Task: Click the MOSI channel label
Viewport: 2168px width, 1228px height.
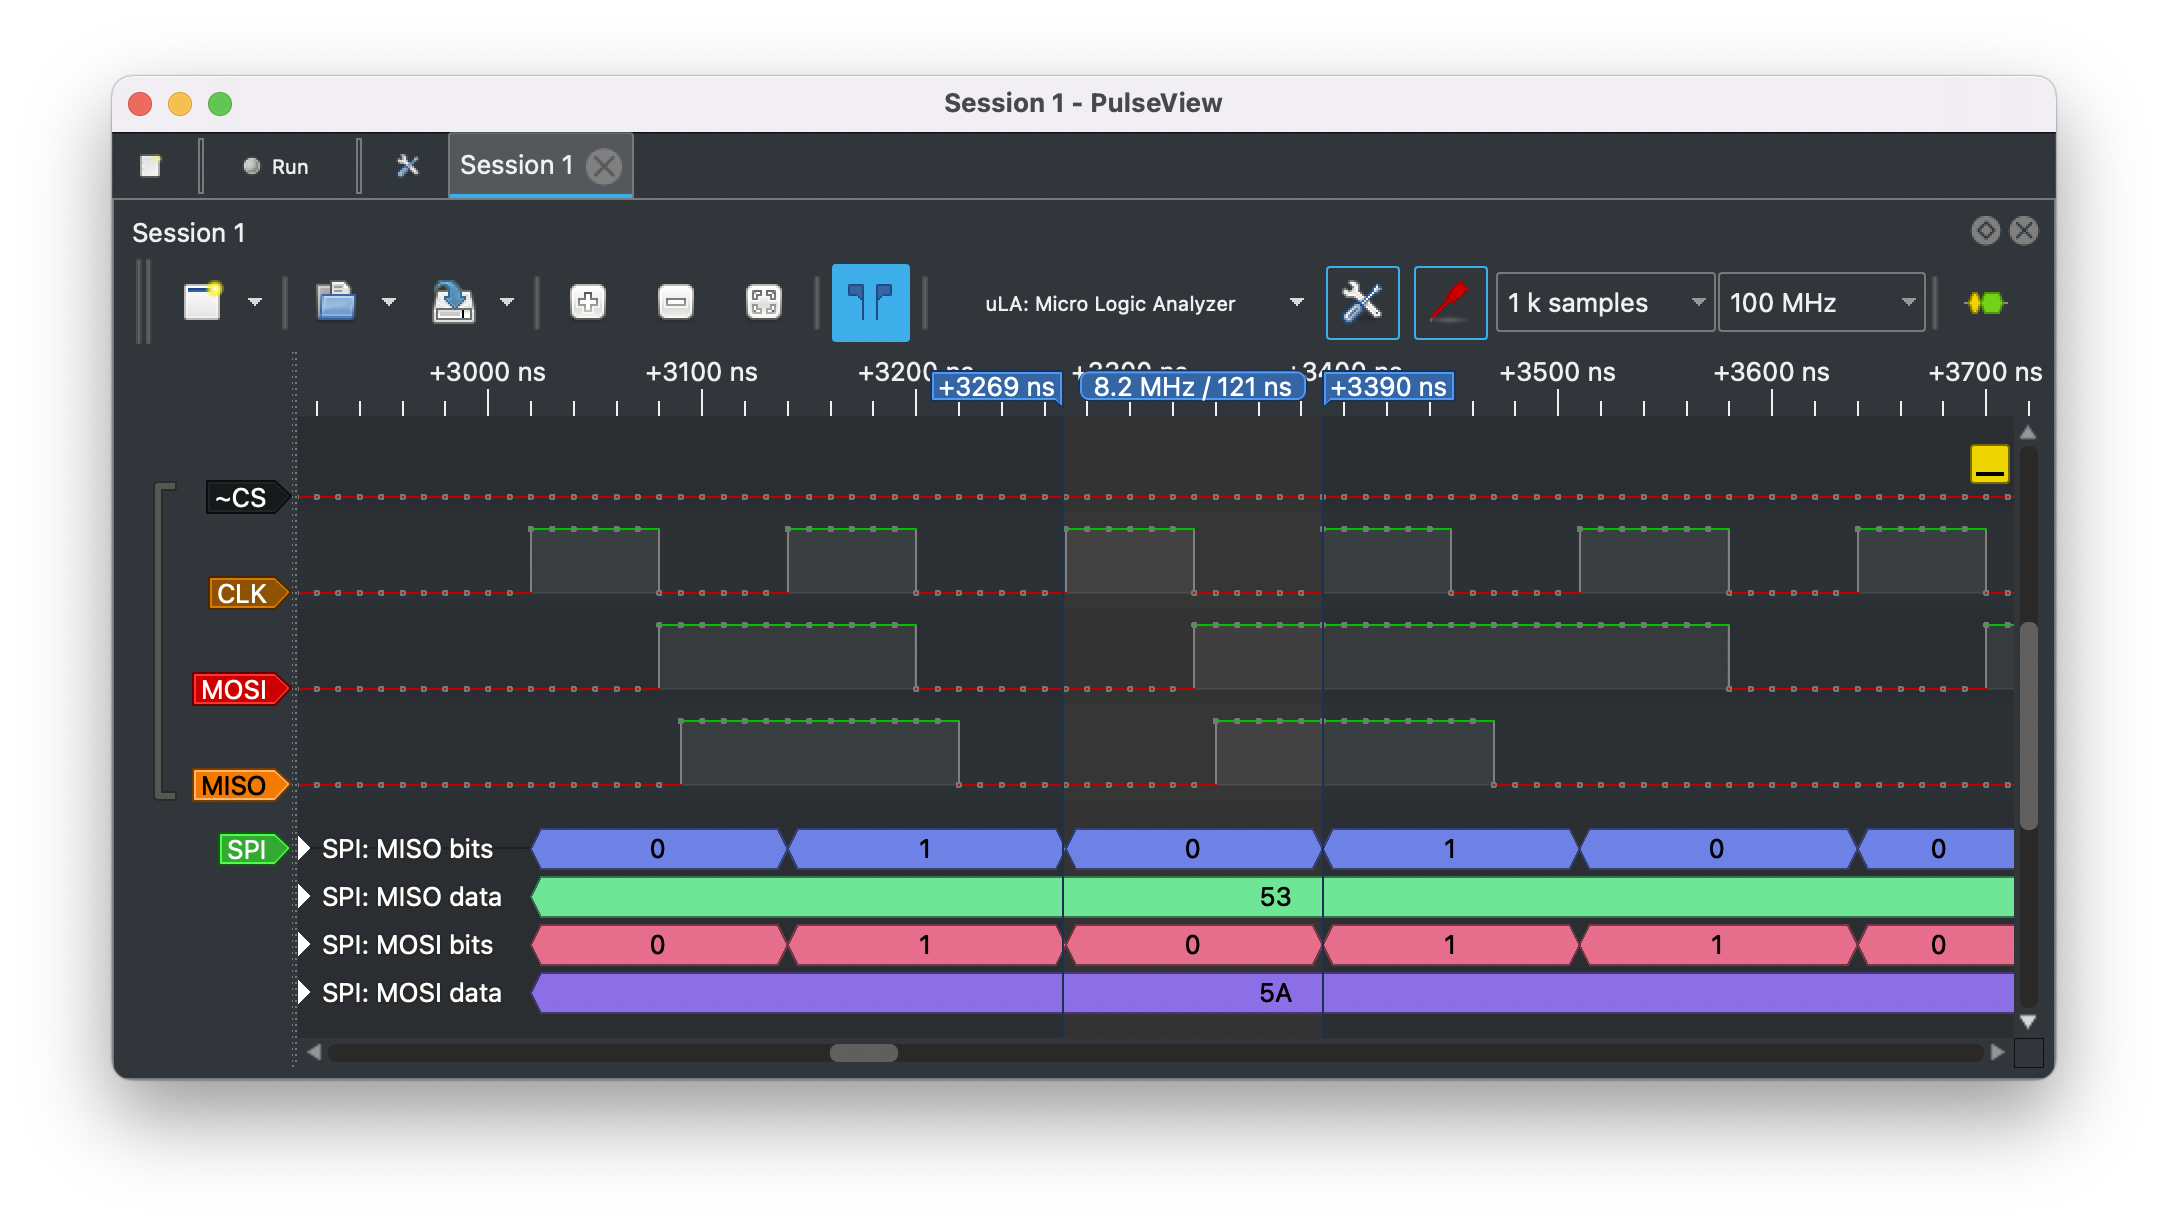Action: [x=236, y=689]
